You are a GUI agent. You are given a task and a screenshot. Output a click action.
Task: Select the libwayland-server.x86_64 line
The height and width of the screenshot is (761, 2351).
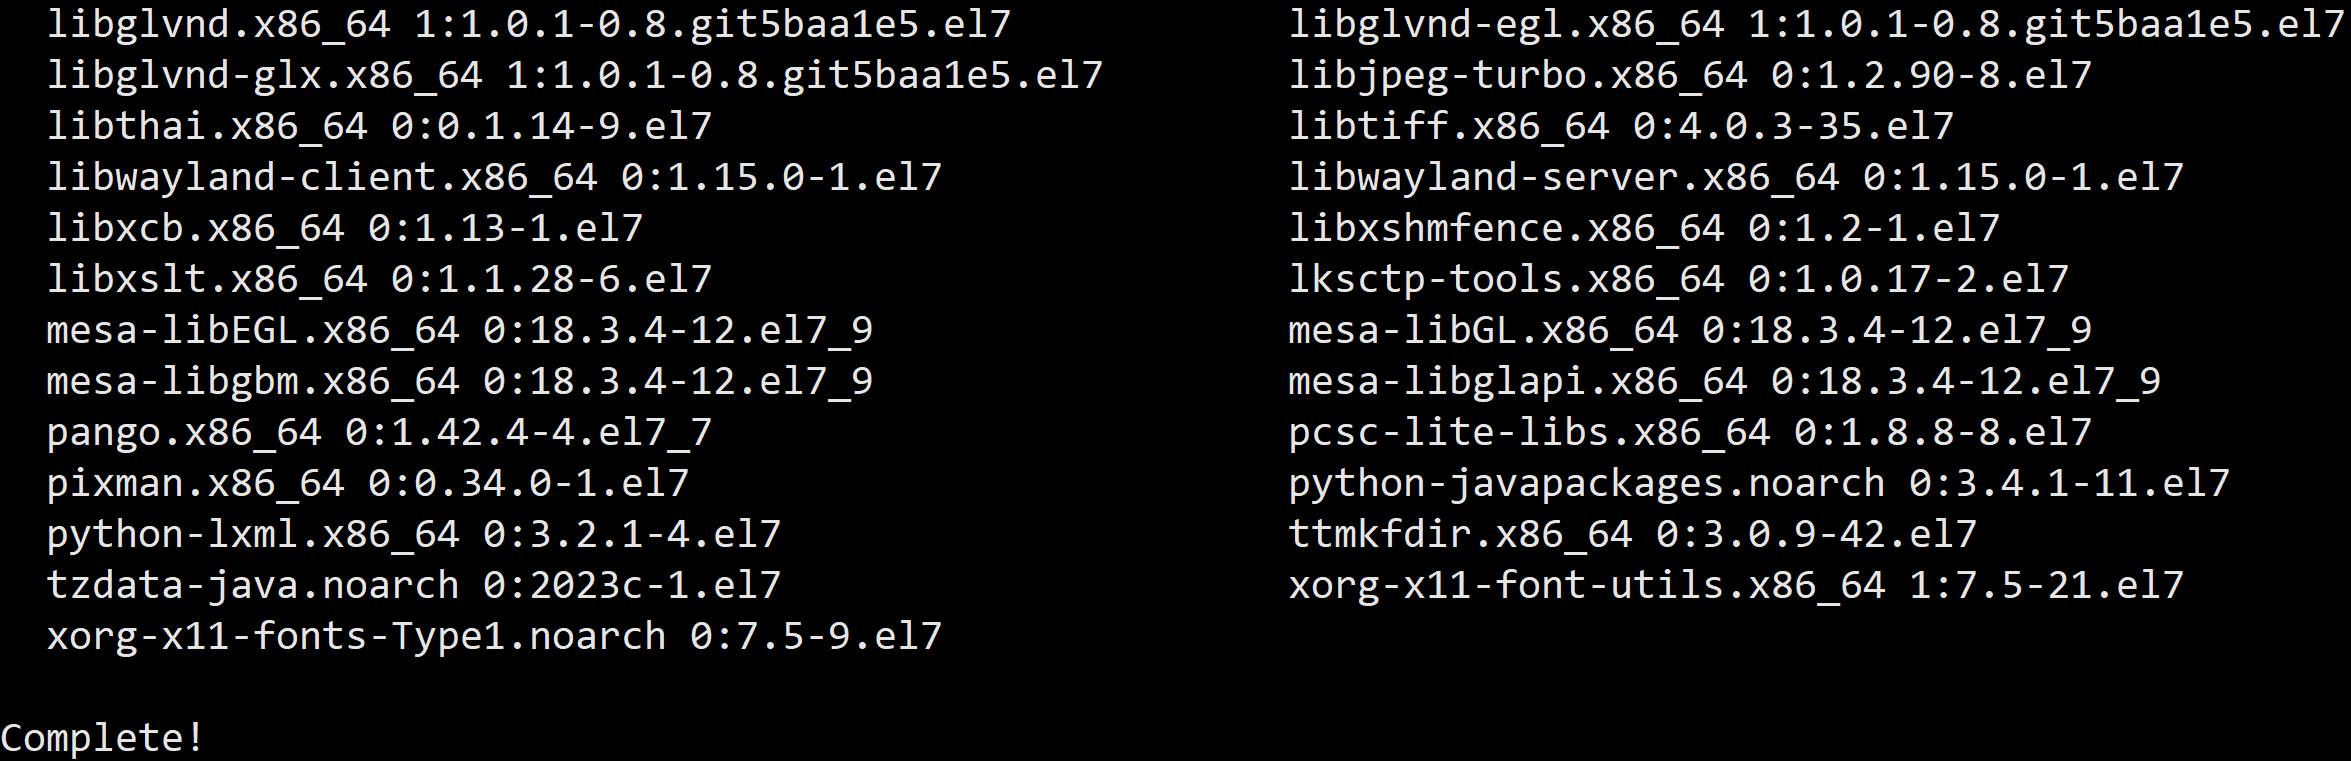point(1736,178)
